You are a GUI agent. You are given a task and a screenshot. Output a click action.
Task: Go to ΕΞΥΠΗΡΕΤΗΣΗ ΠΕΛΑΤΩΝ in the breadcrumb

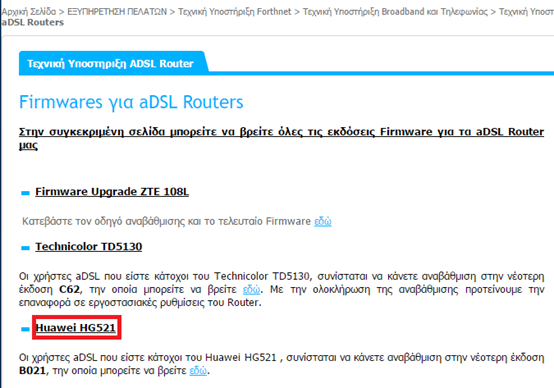[117, 12]
